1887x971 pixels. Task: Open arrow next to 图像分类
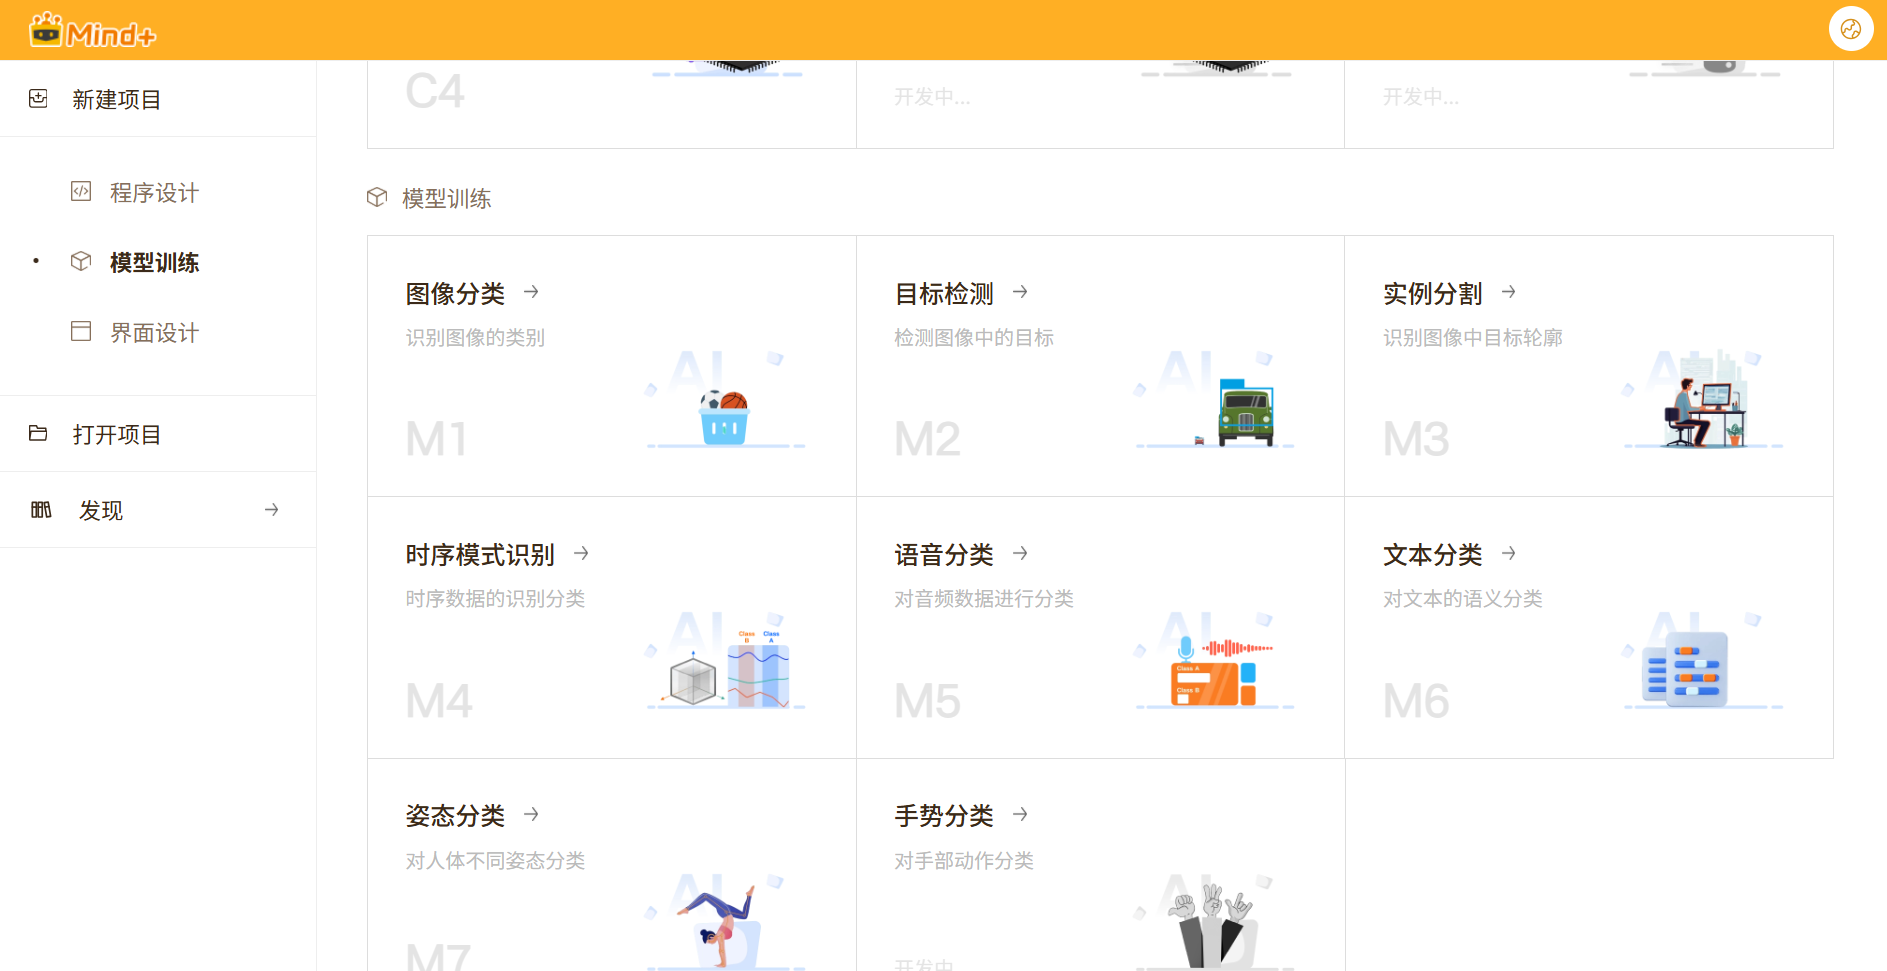pos(531,292)
